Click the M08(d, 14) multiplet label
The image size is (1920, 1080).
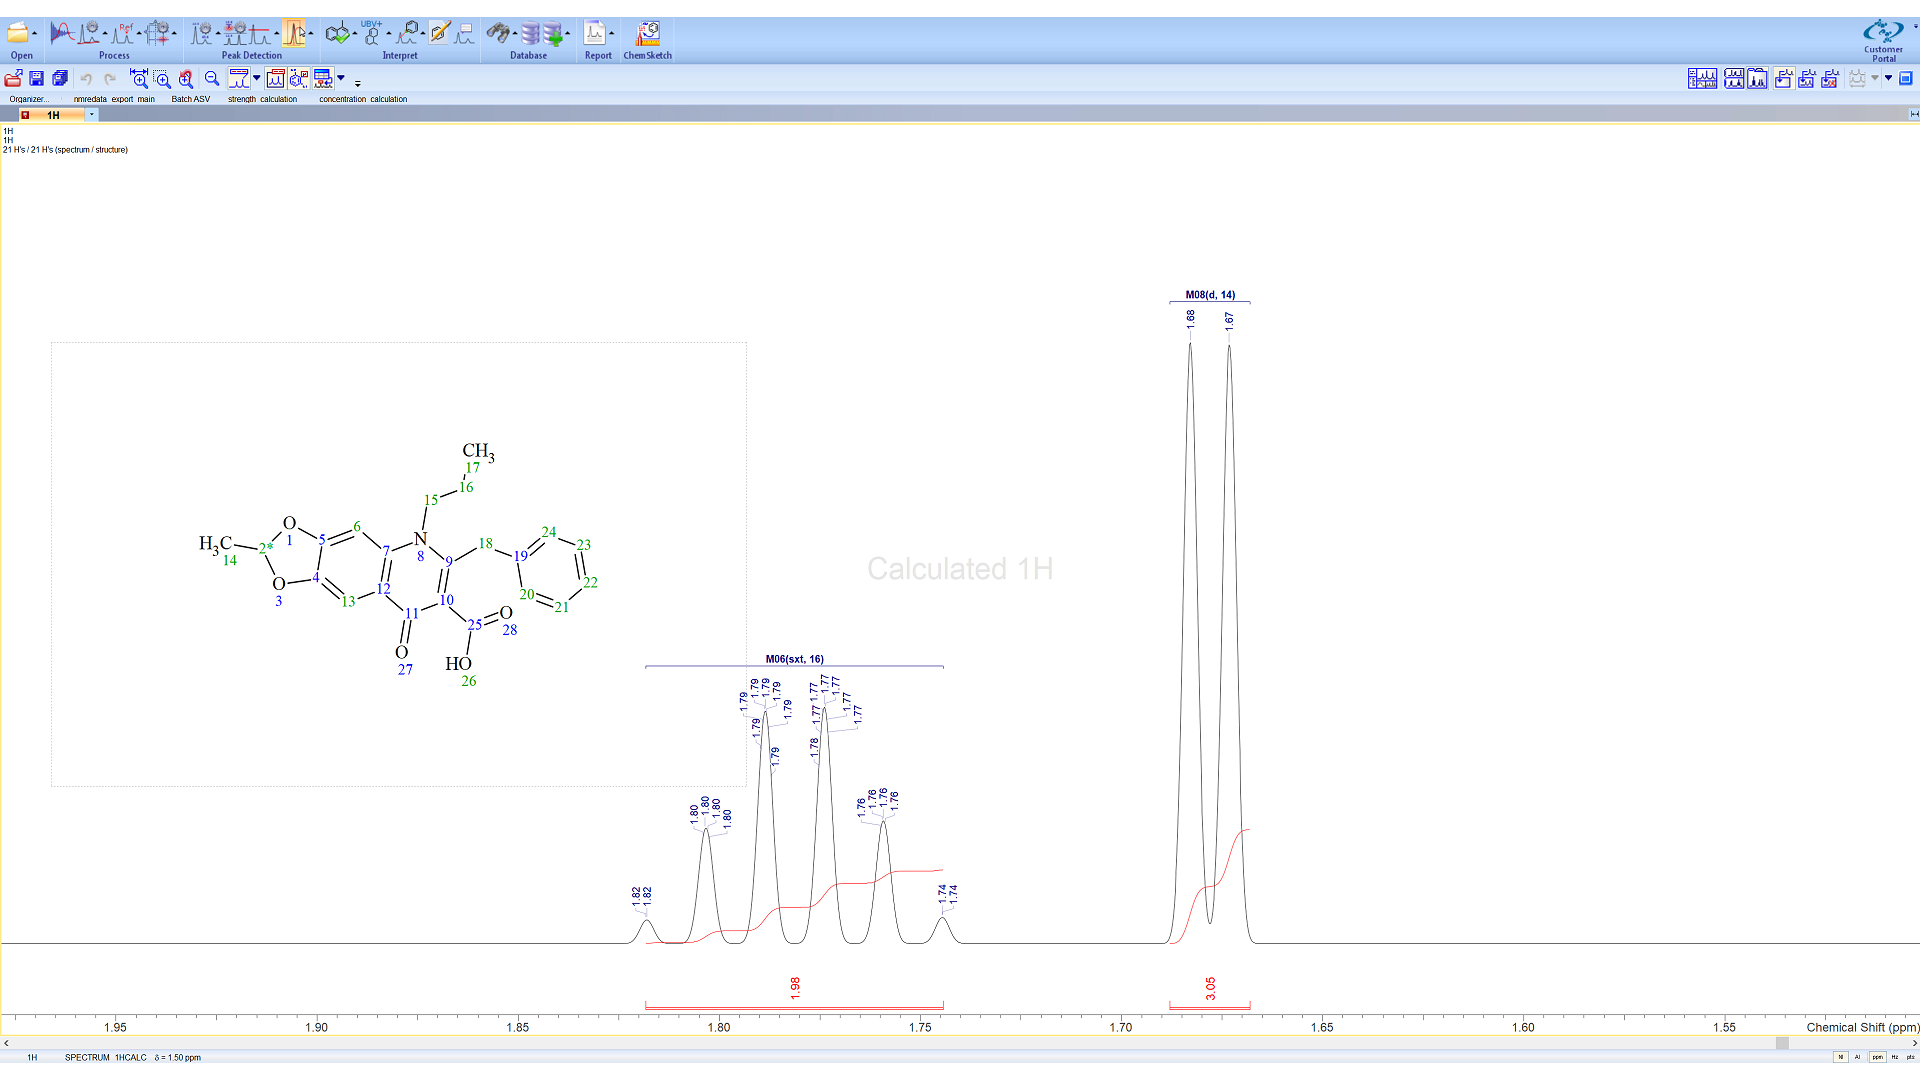pyautogui.click(x=1210, y=295)
